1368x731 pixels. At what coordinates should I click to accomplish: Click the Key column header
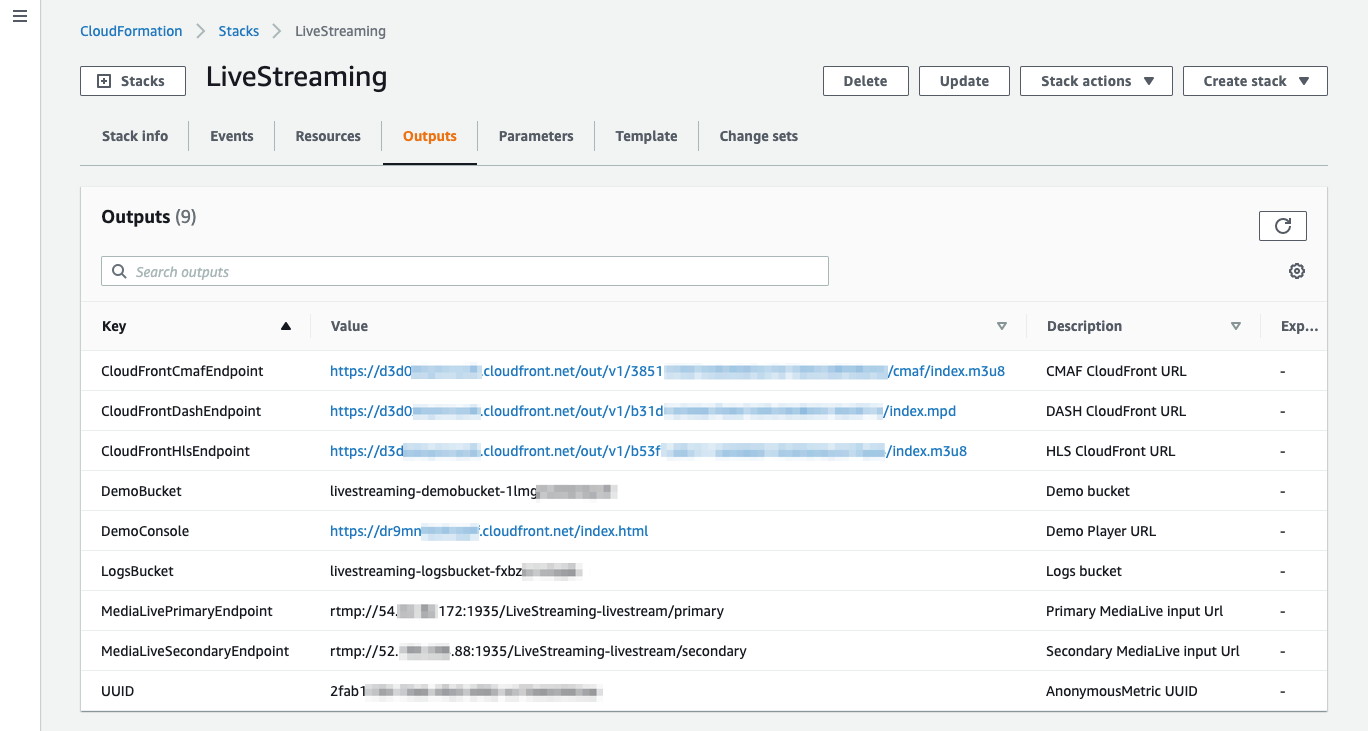click(x=114, y=326)
